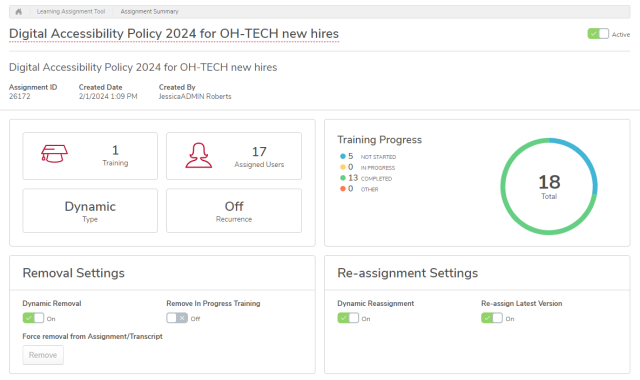Open the 17 Assigned Users count
640x380 pixels.
click(x=259, y=152)
